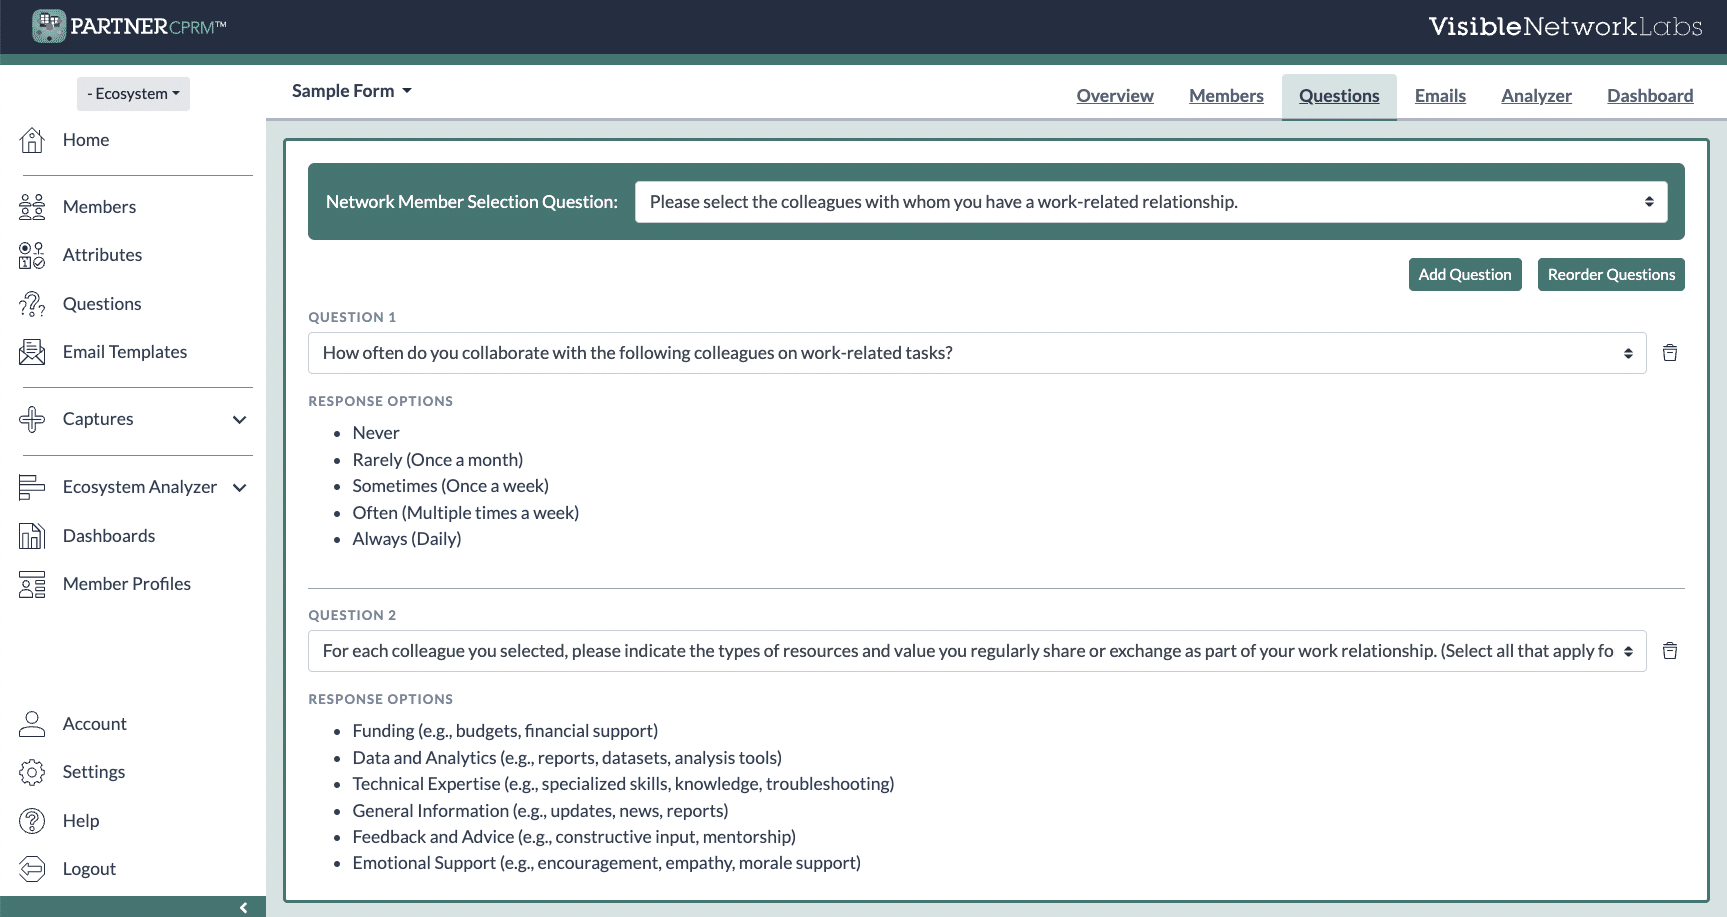Click the Member Profiles icon
The width and height of the screenshot is (1727, 917).
(x=32, y=584)
